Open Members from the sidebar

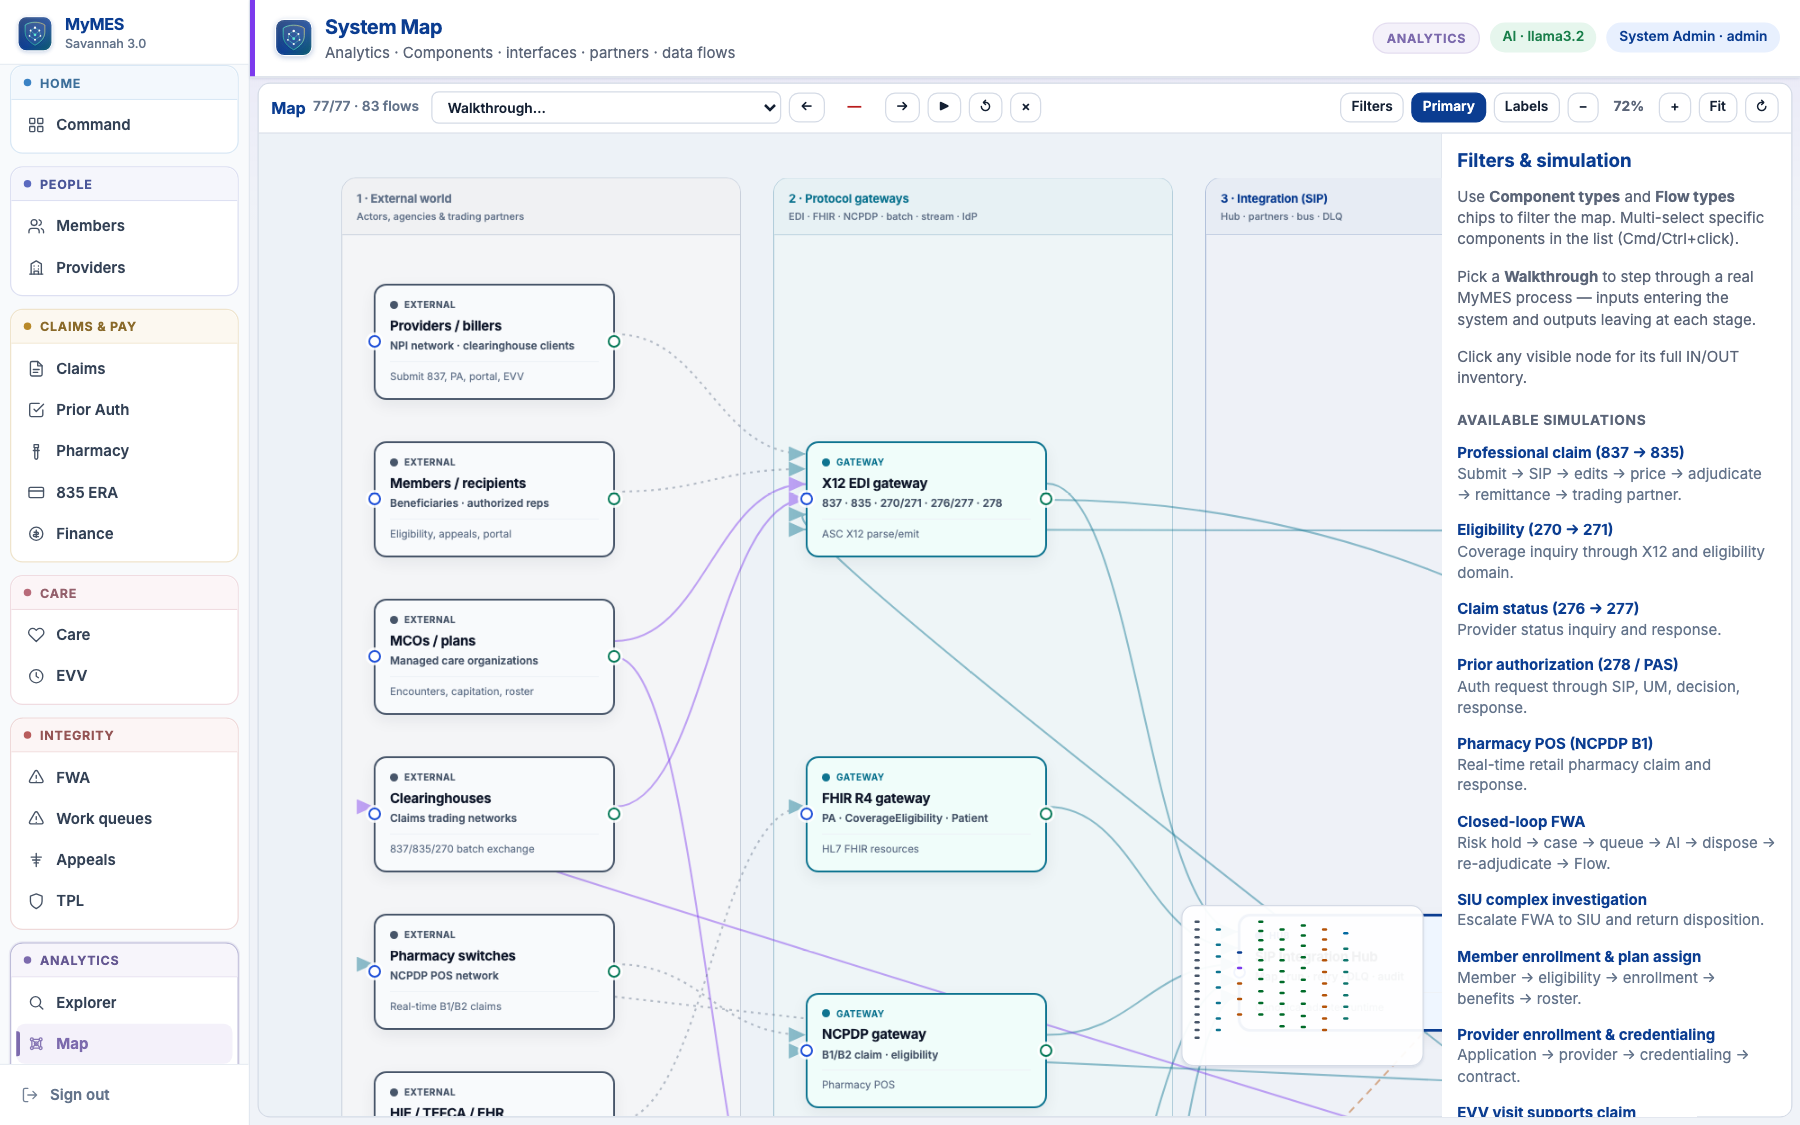124,226
